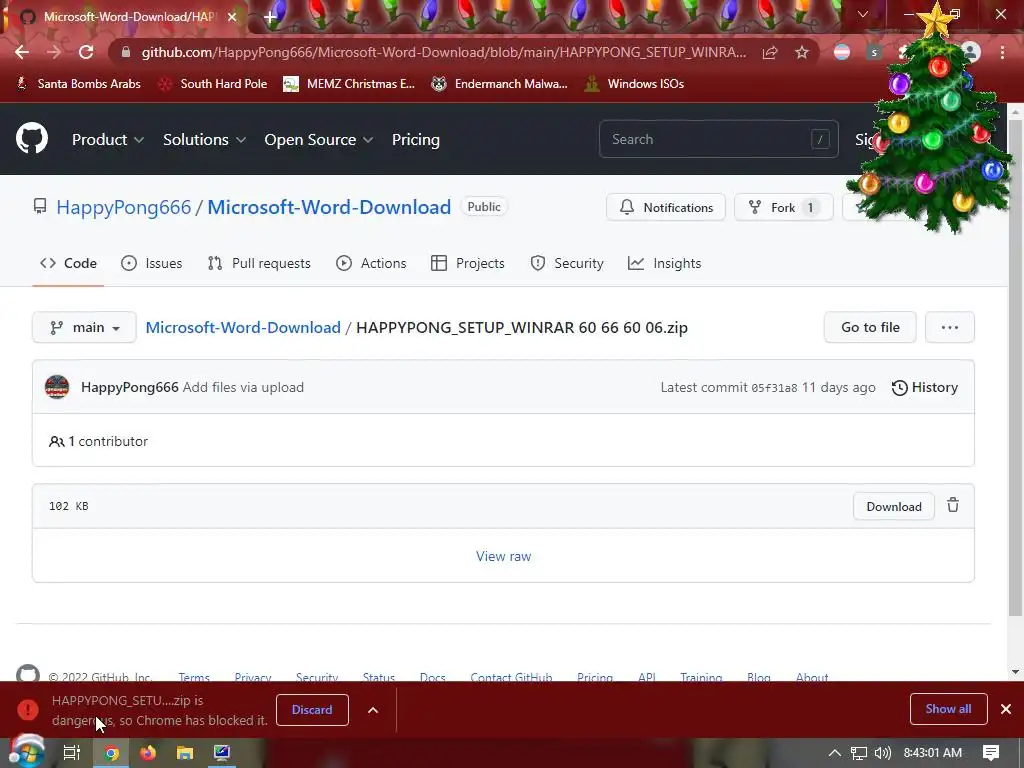Open MEMZ Christmas bookmark
Viewport: 1024px width, 768px height.
[349, 84]
